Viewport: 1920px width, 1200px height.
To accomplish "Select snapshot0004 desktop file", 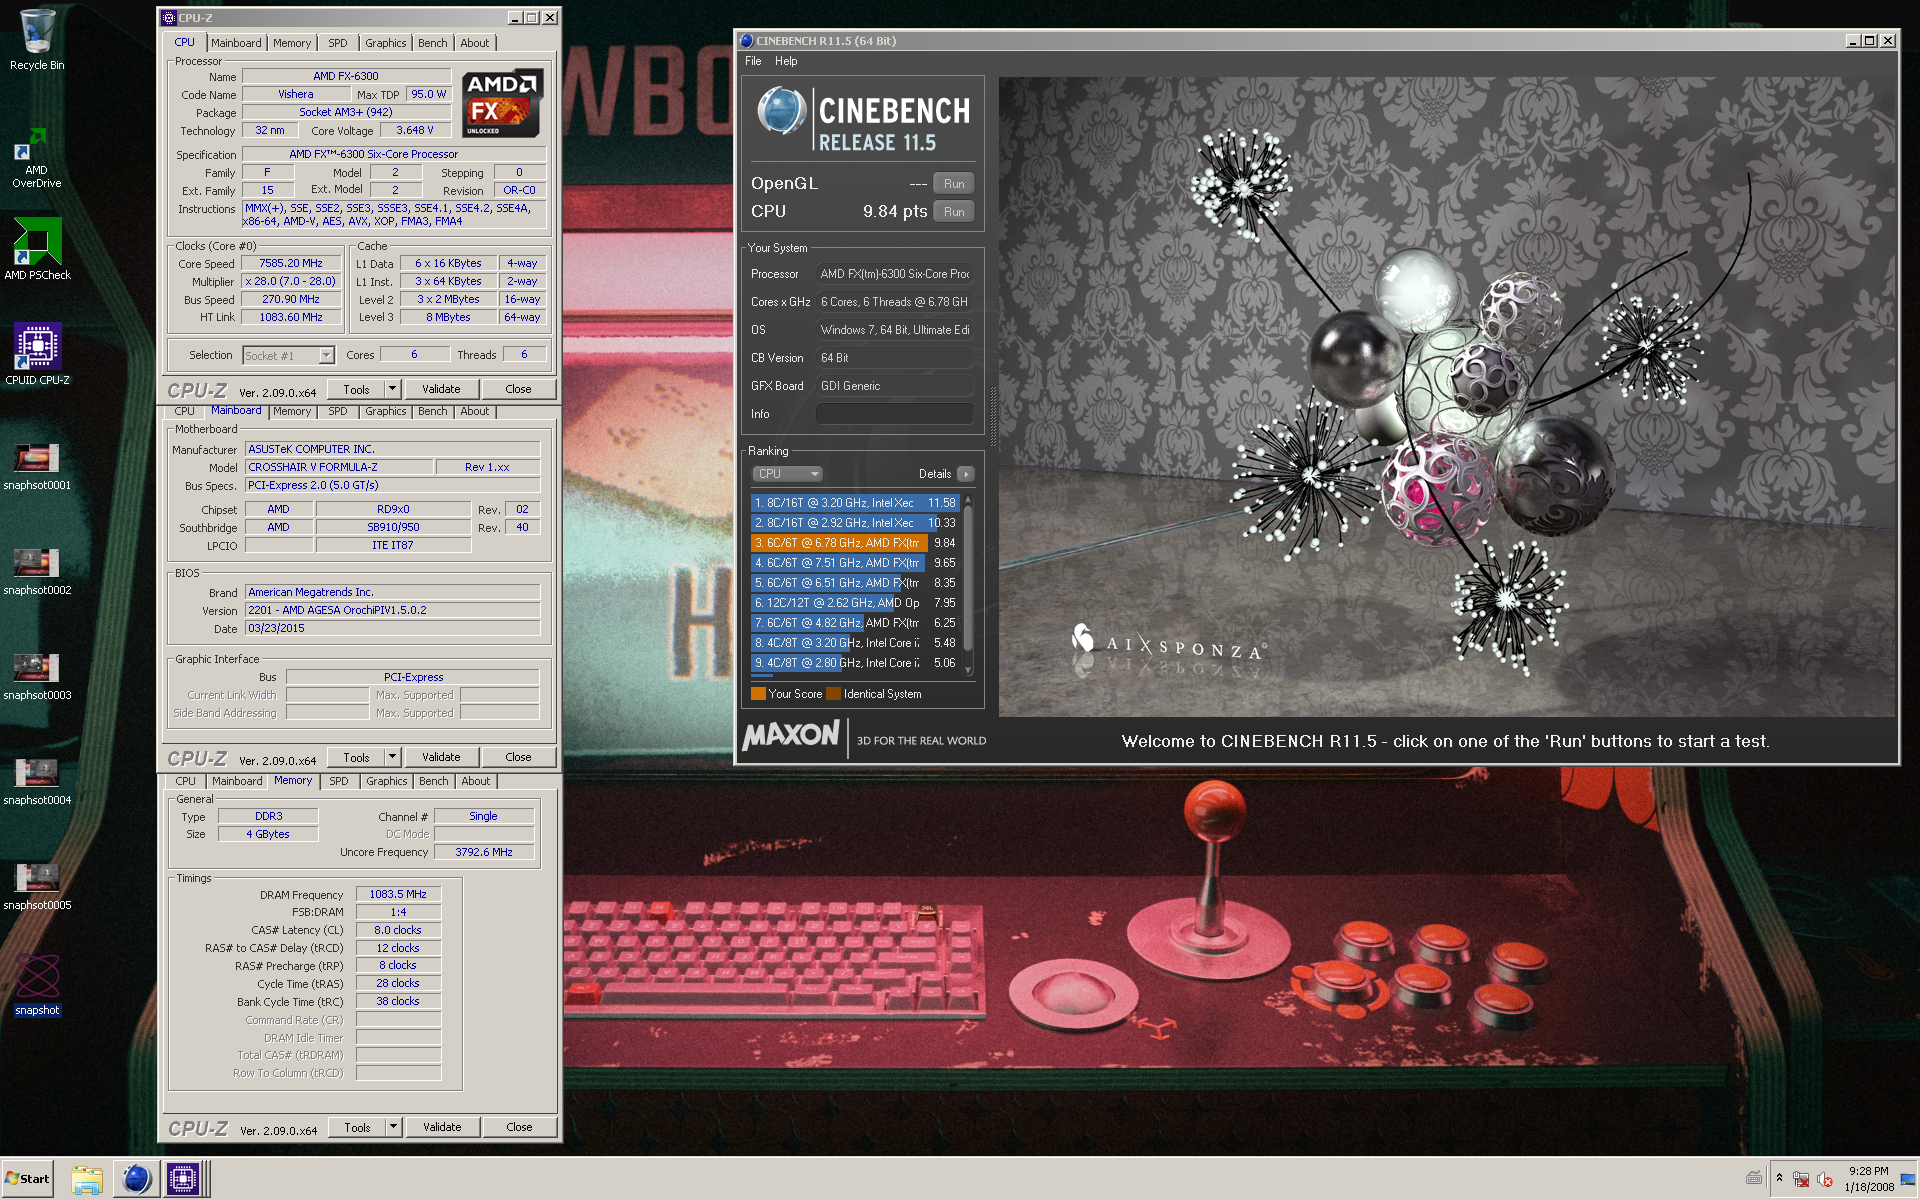I will coord(37,782).
